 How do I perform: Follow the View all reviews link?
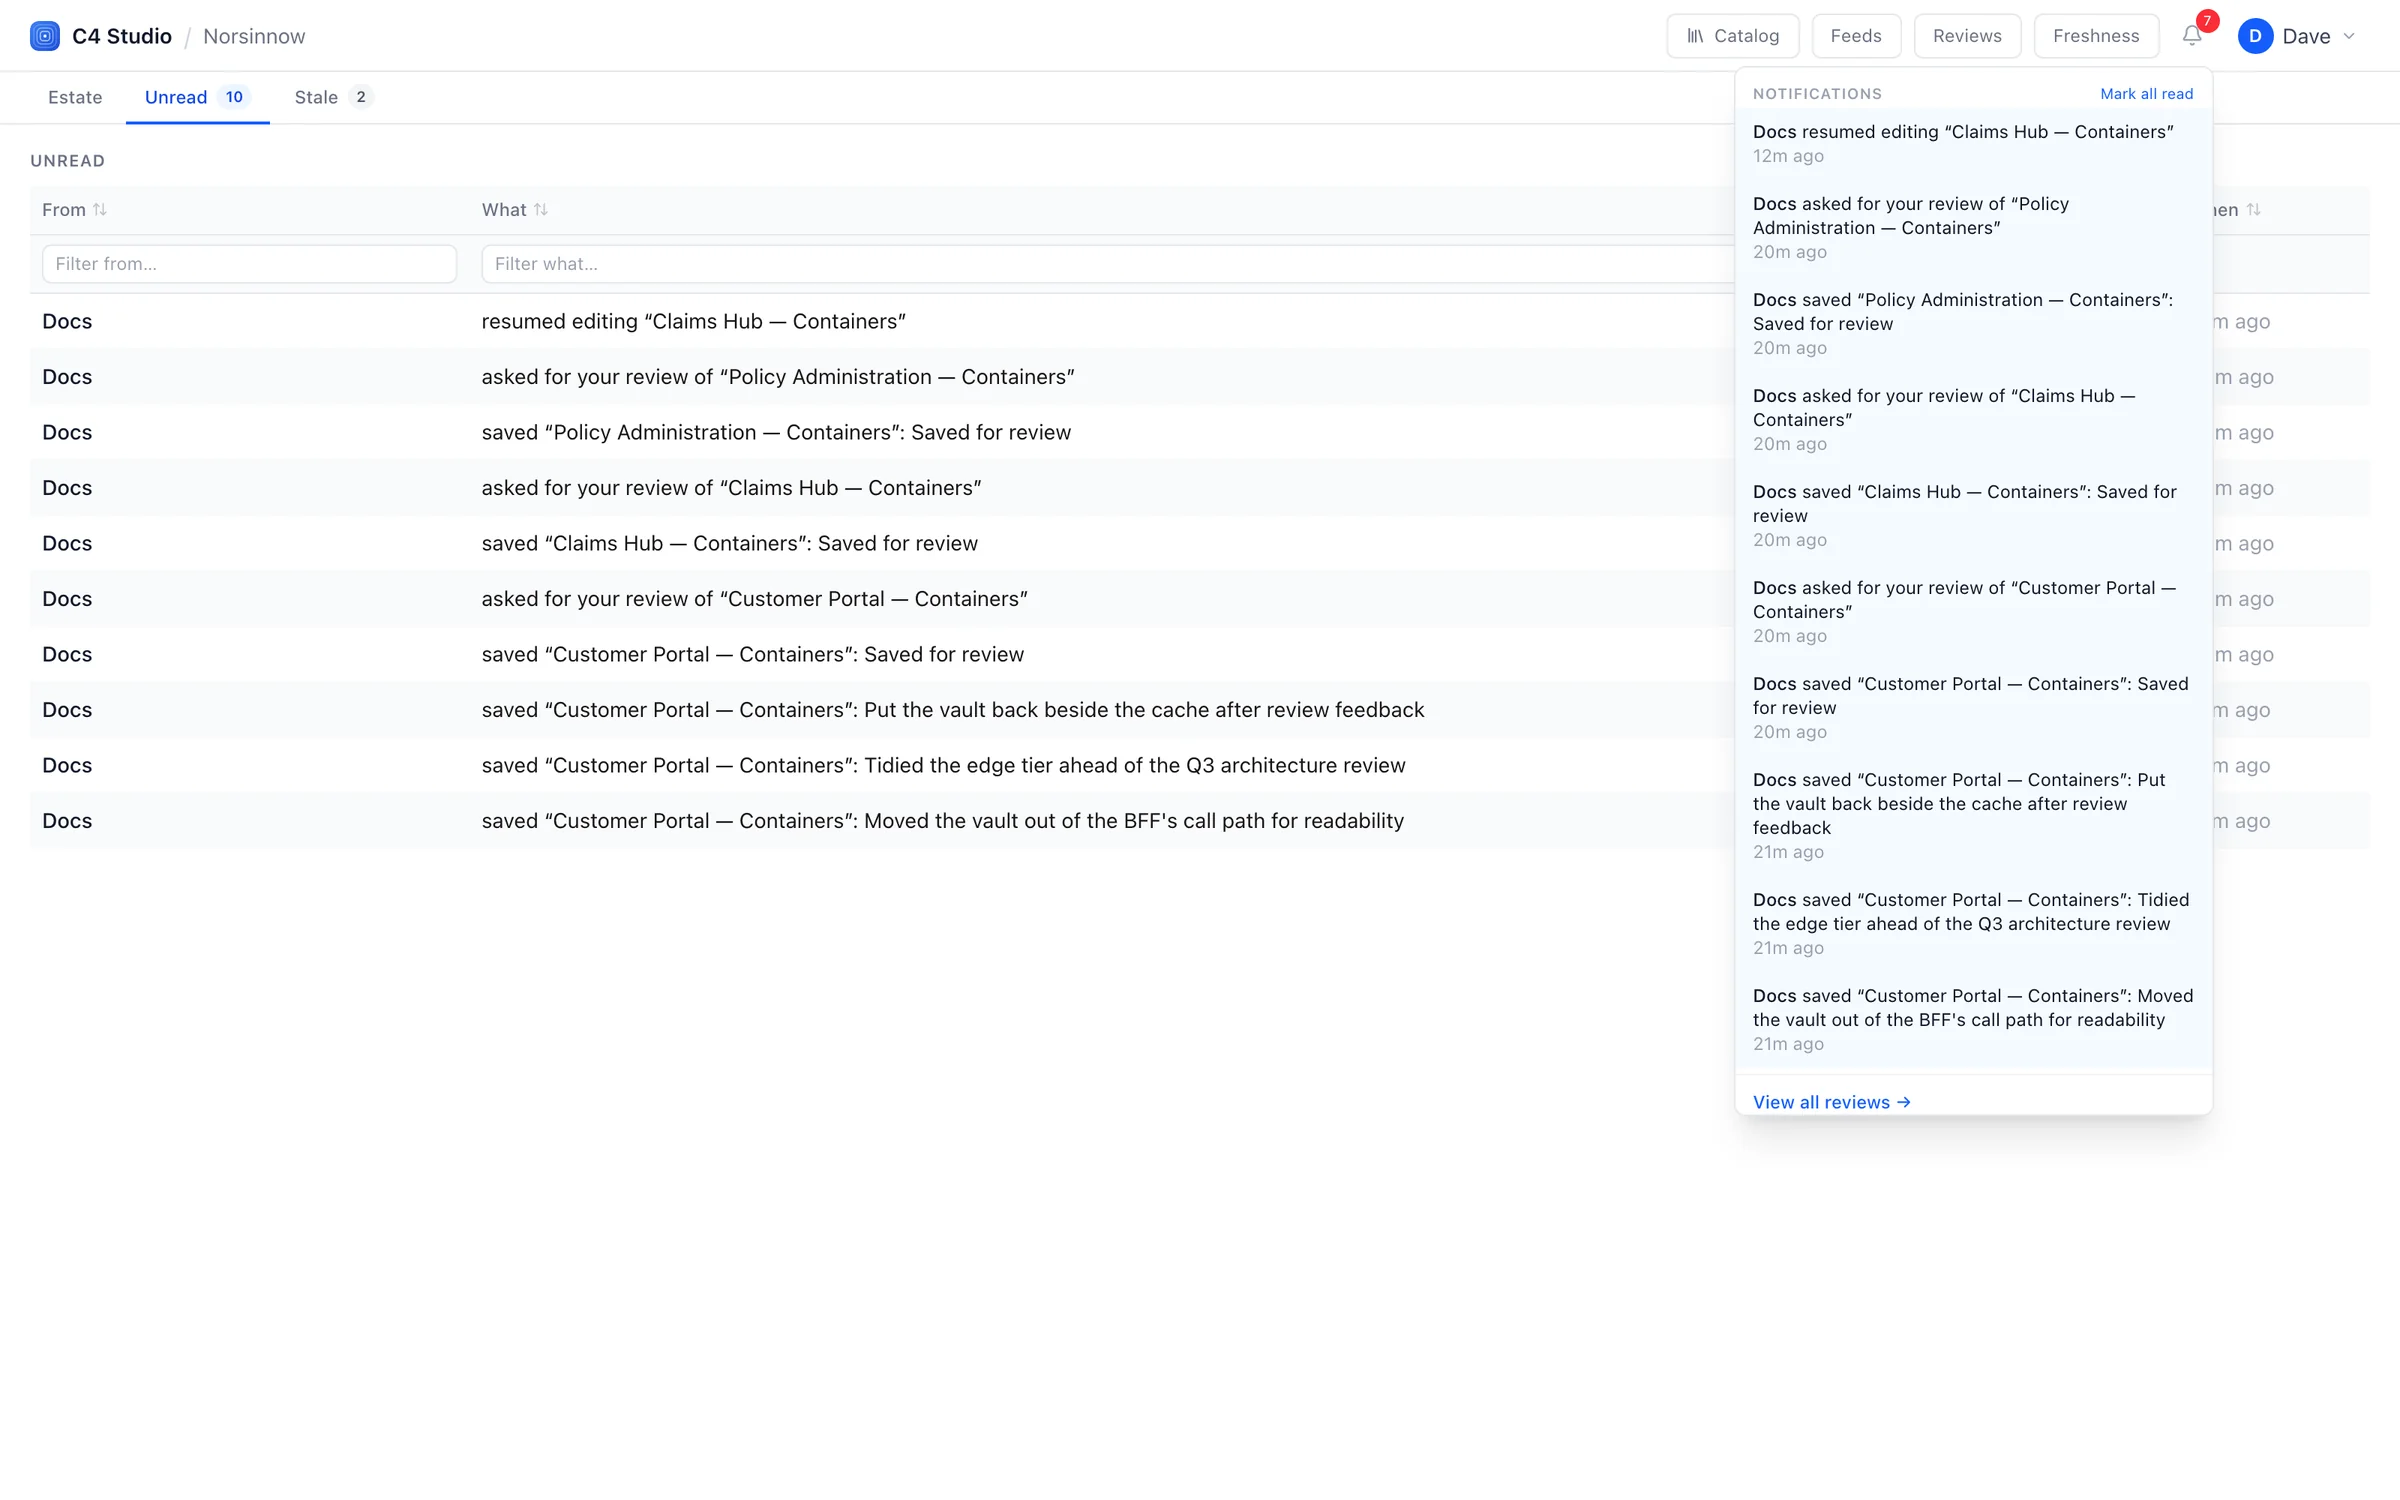[1831, 1102]
